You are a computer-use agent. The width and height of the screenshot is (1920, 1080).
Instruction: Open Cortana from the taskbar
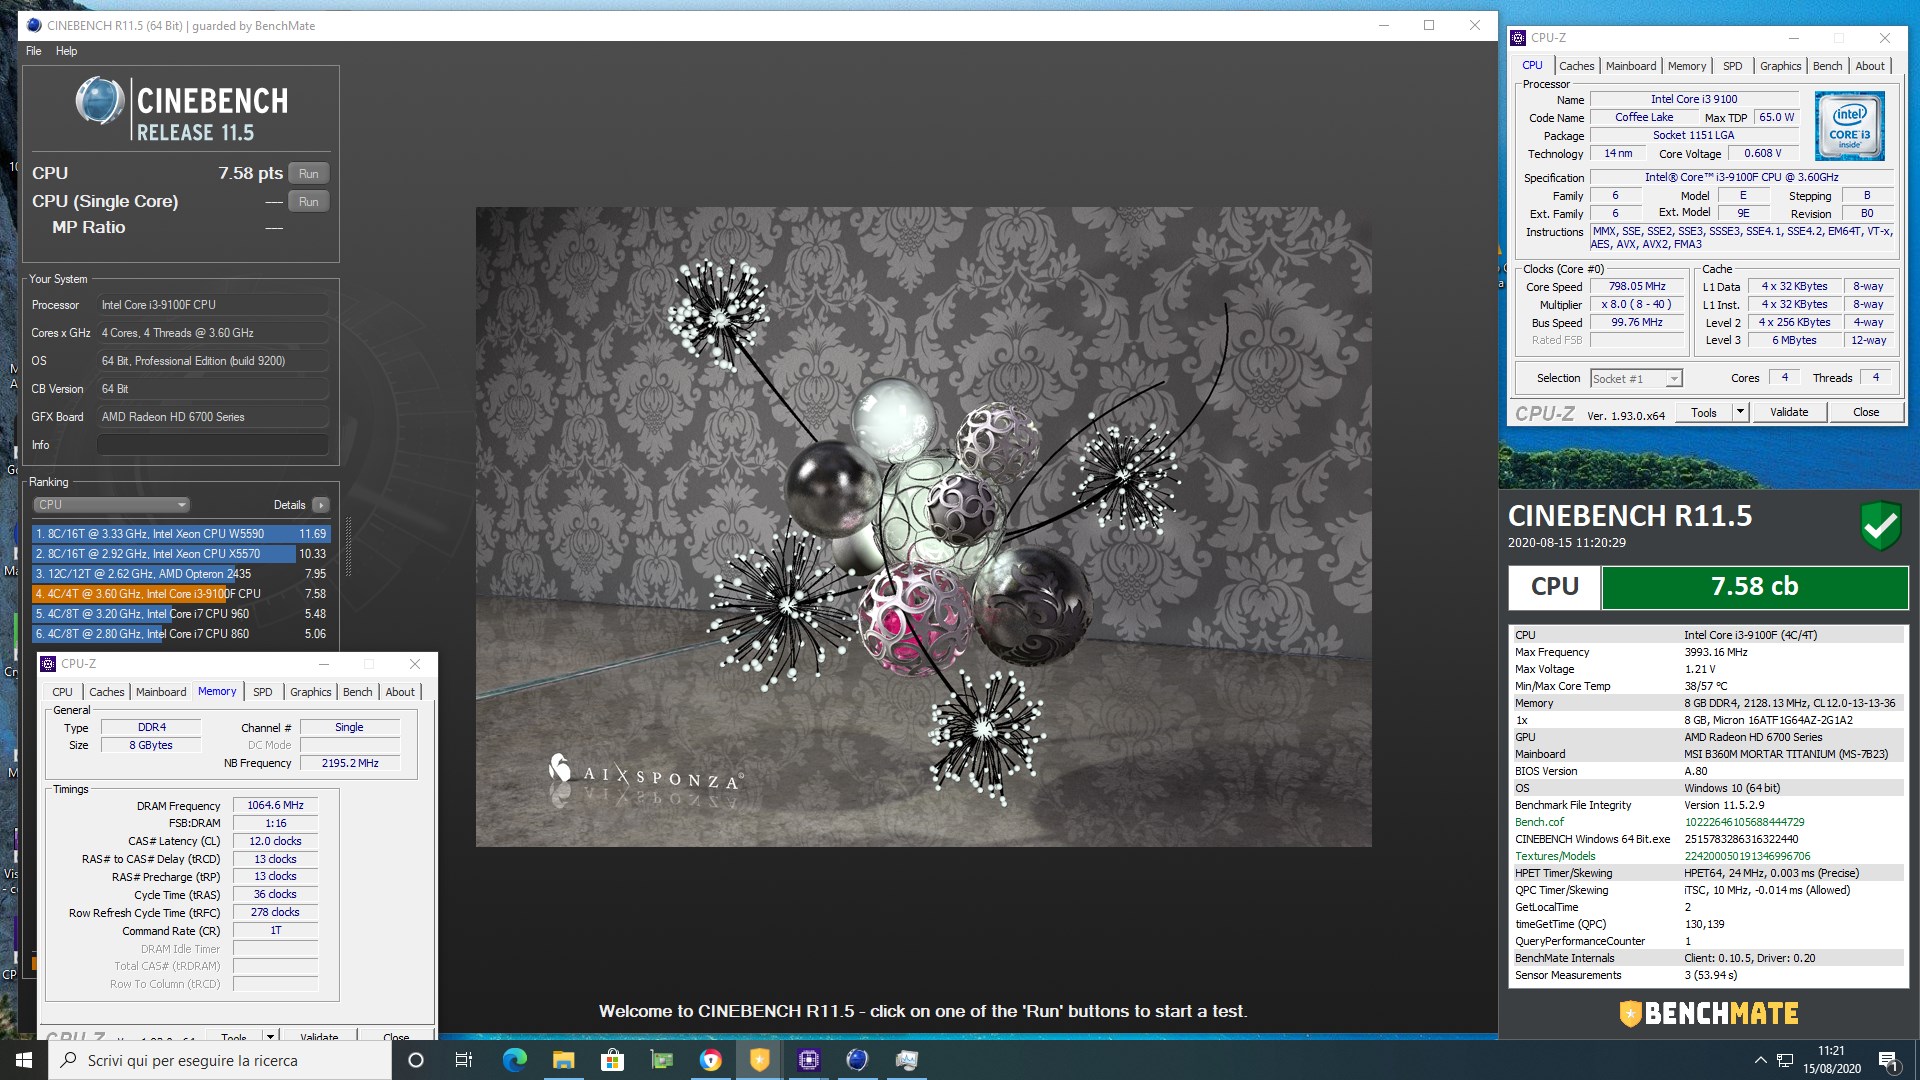[x=416, y=1060]
